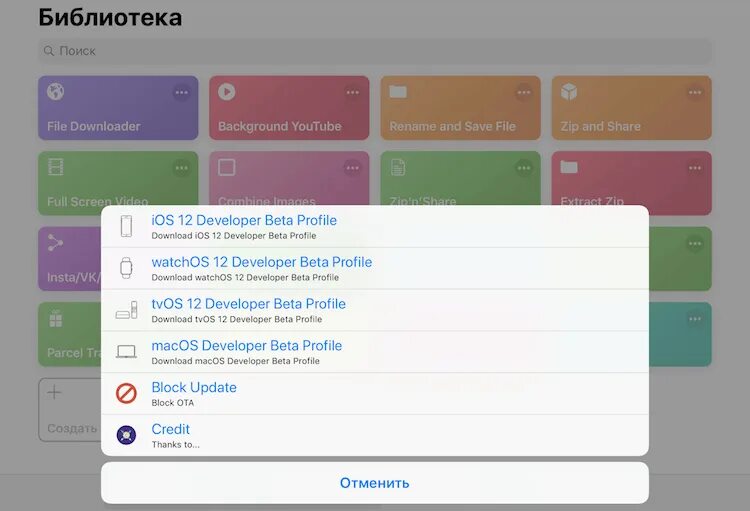Open more options for Full Screen Video
The width and height of the screenshot is (750, 511).
pyautogui.click(x=181, y=168)
